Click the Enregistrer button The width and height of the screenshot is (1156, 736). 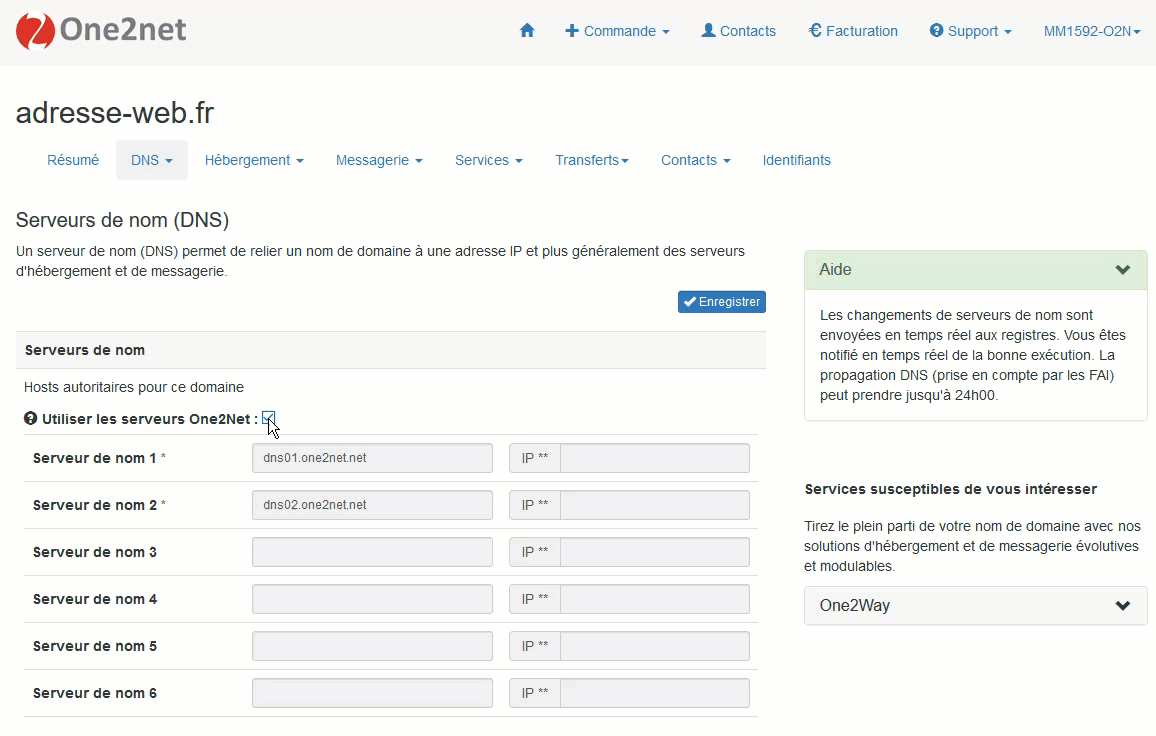click(x=721, y=302)
